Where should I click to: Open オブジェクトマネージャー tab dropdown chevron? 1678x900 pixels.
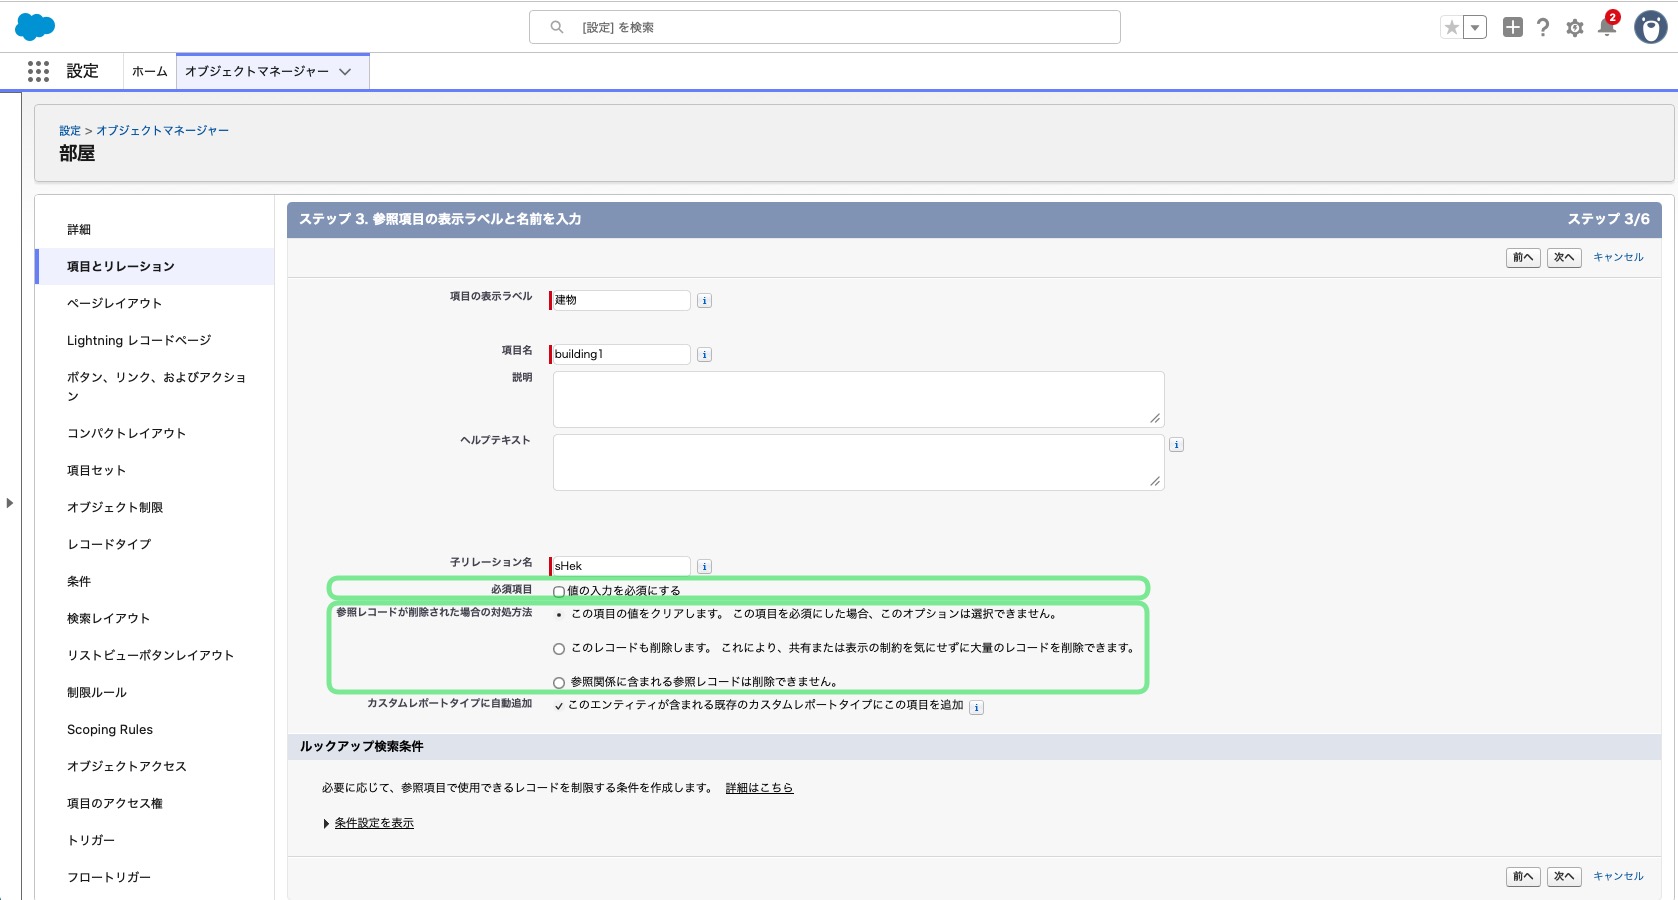pyautogui.click(x=345, y=72)
